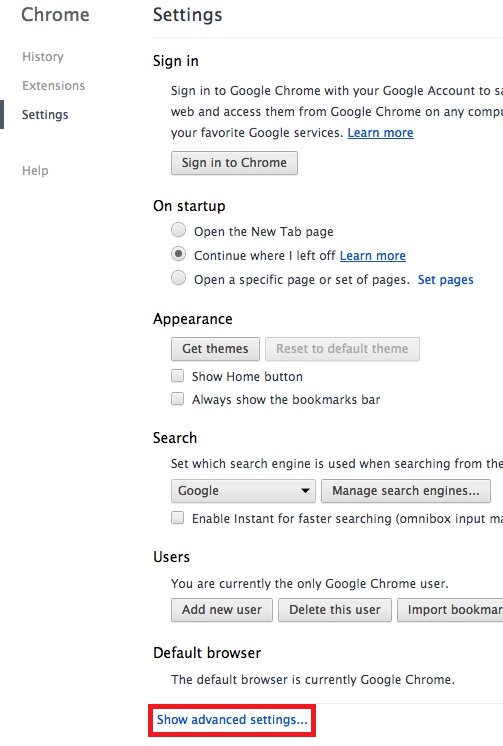Select Settings in the sidebar
The height and width of the screenshot is (746, 503).
point(45,115)
